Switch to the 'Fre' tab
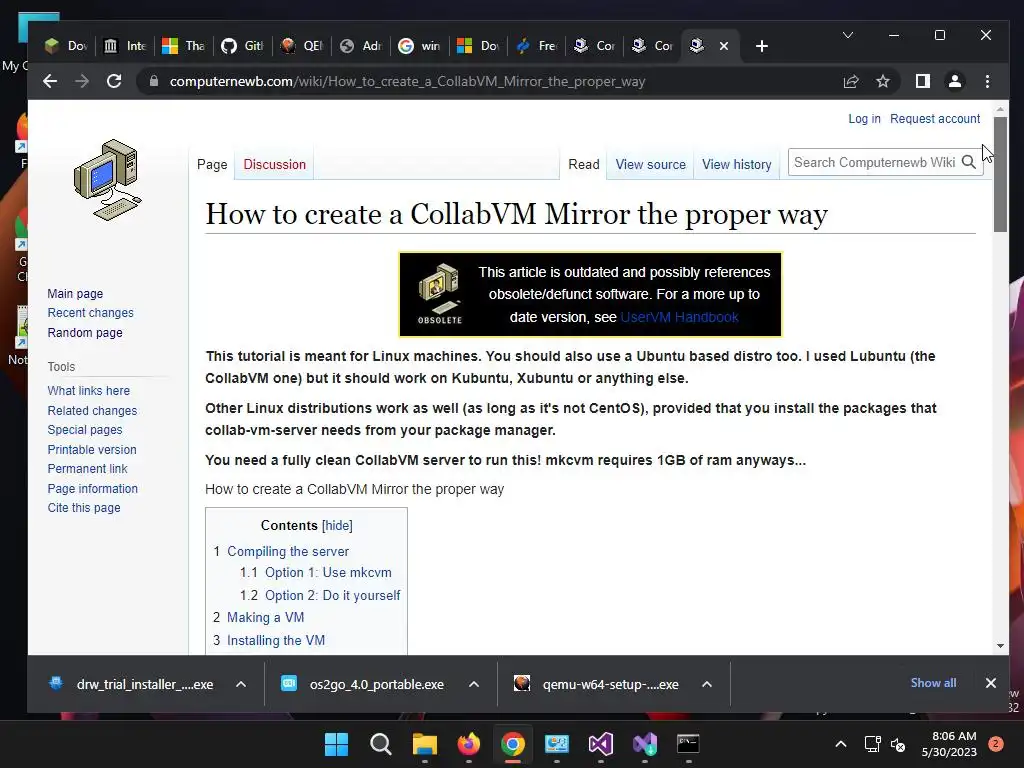Viewport: 1024px width, 768px height. tap(537, 46)
